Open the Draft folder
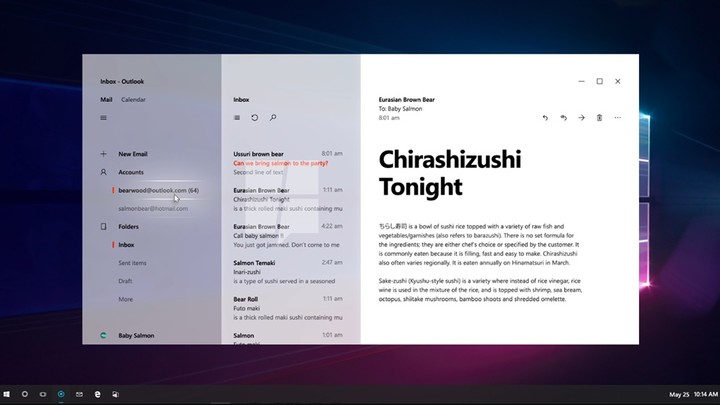Viewport: 720px width, 405px height. [125, 281]
